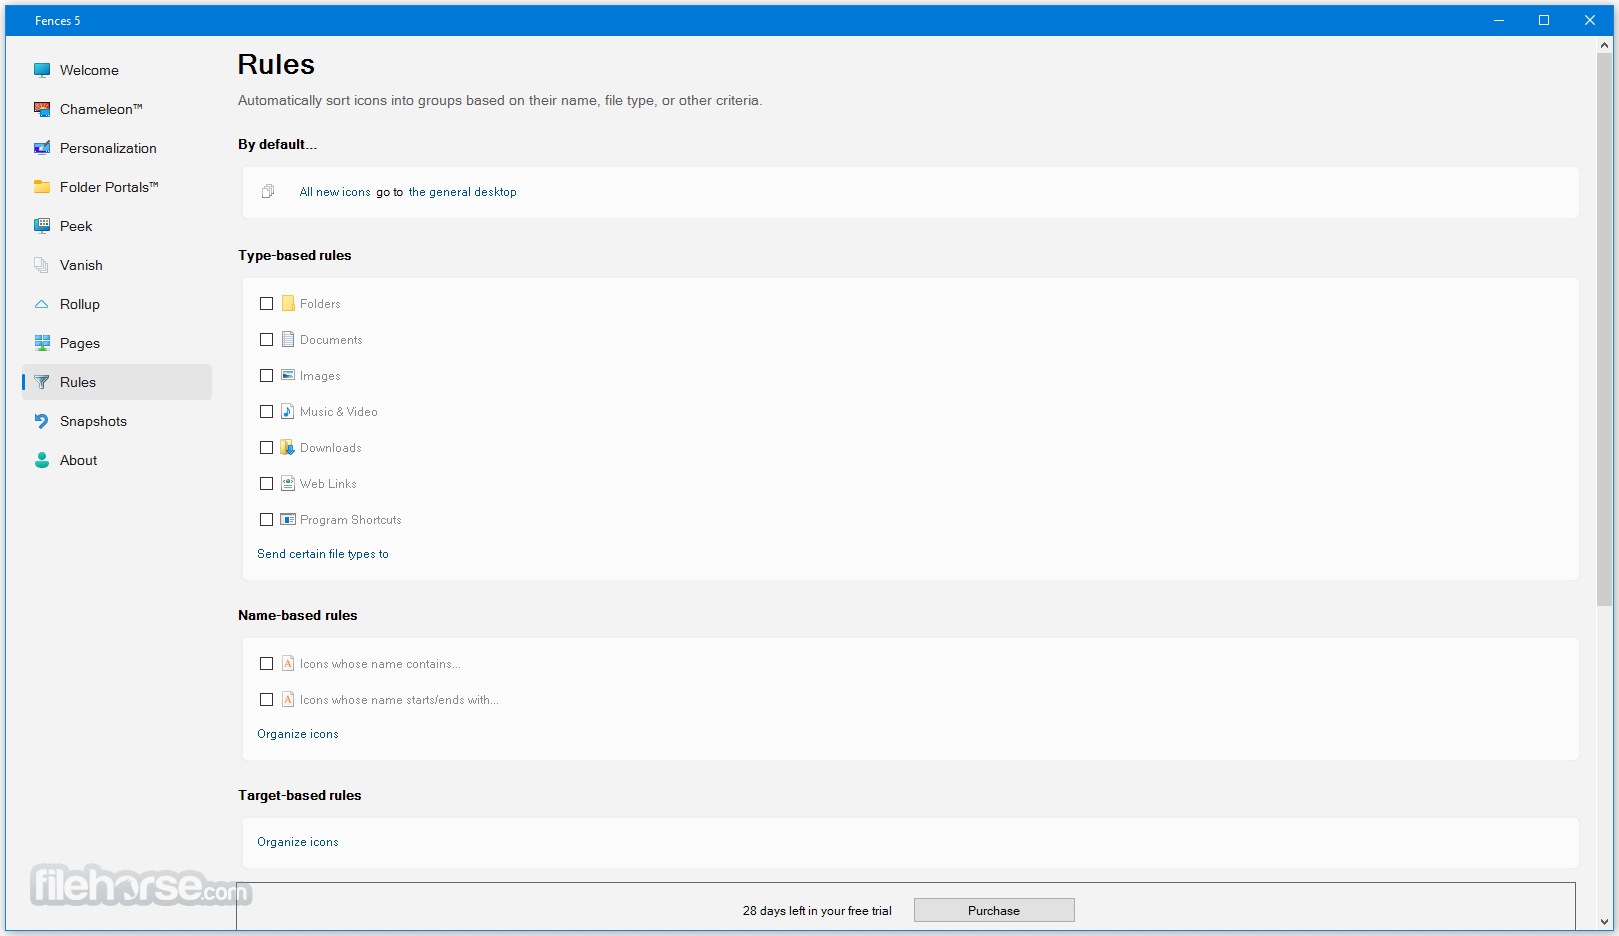
Task: Click the About person icon
Action: click(x=42, y=460)
